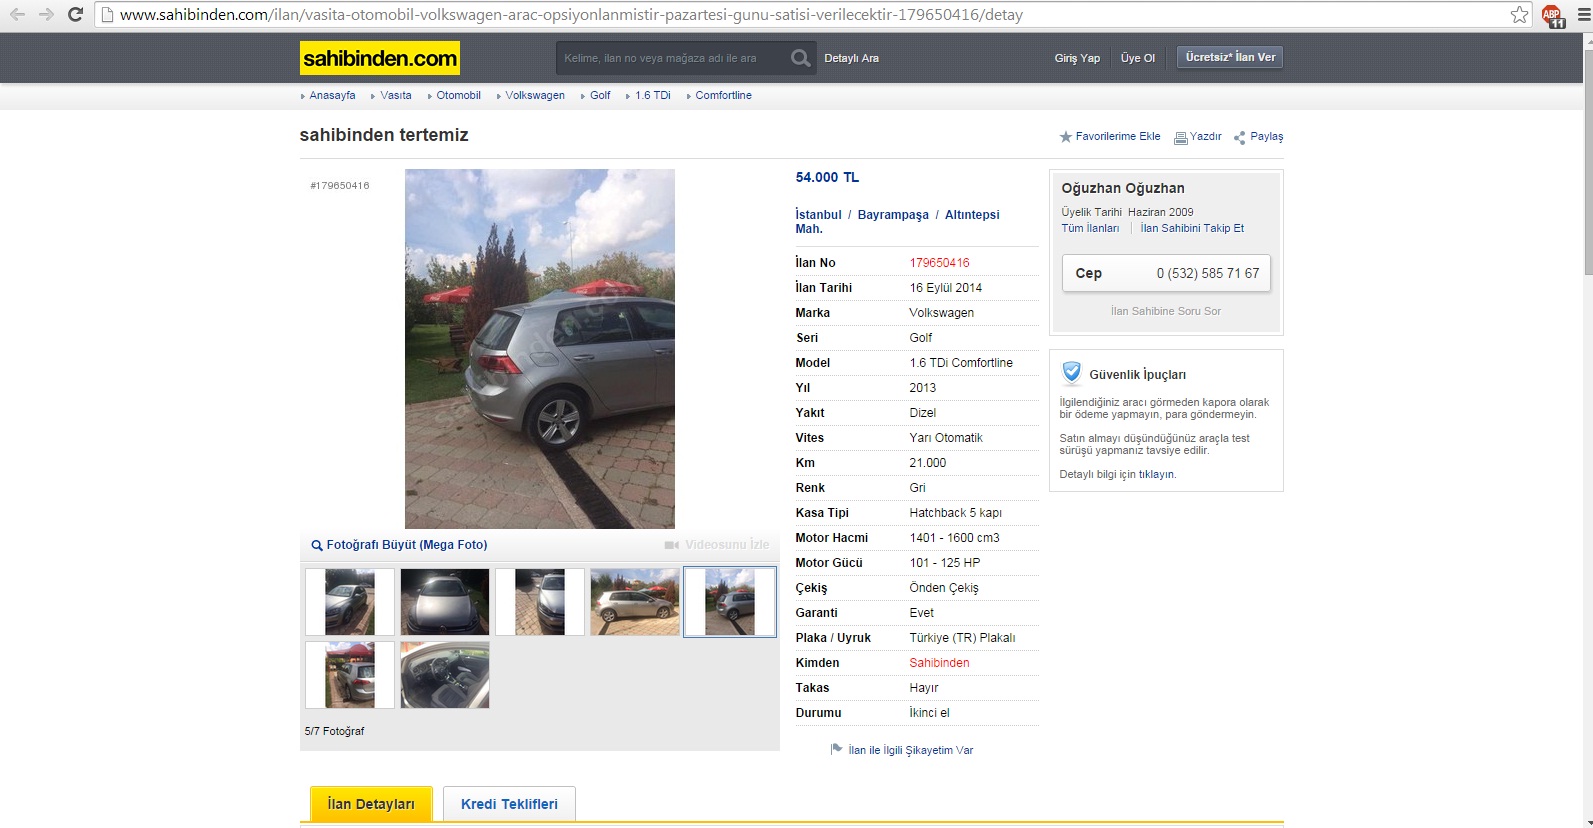Click the sahibinden.com logo
The image size is (1593, 828).
pos(380,58)
